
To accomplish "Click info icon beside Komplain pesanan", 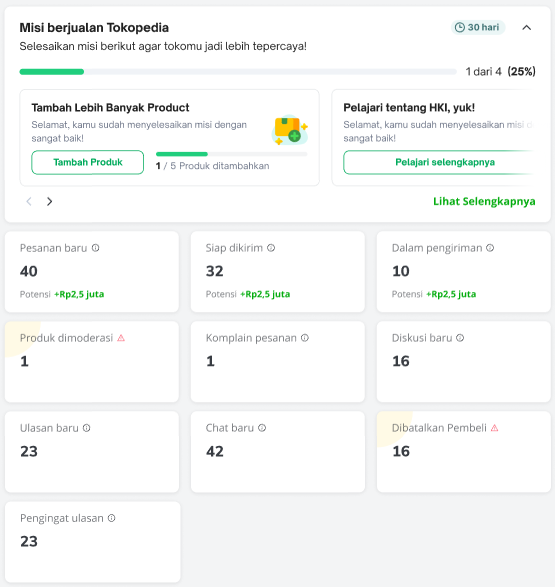I will (x=305, y=338).
